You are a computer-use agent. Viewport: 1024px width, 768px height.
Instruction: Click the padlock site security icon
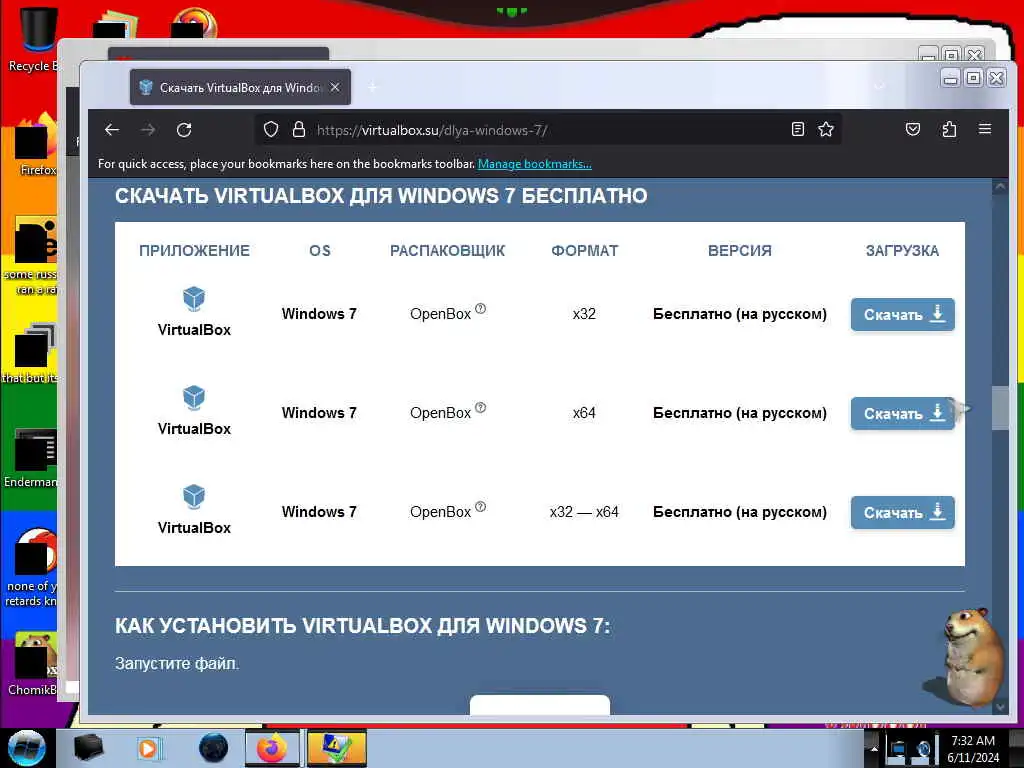[298, 129]
